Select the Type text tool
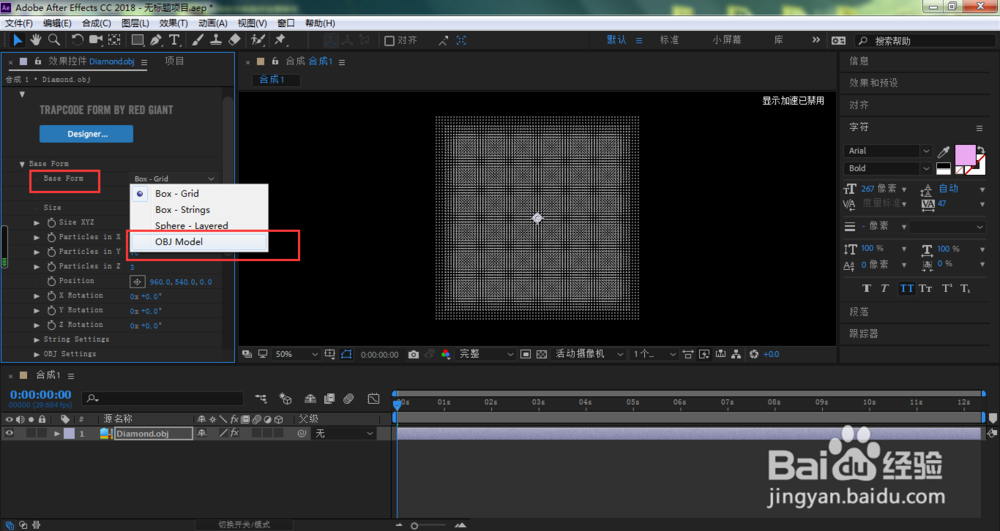Screen dimensions: 1000x531 [173, 40]
